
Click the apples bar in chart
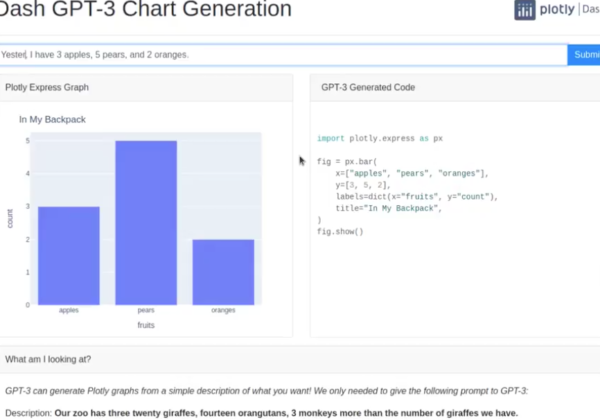click(x=69, y=255)
